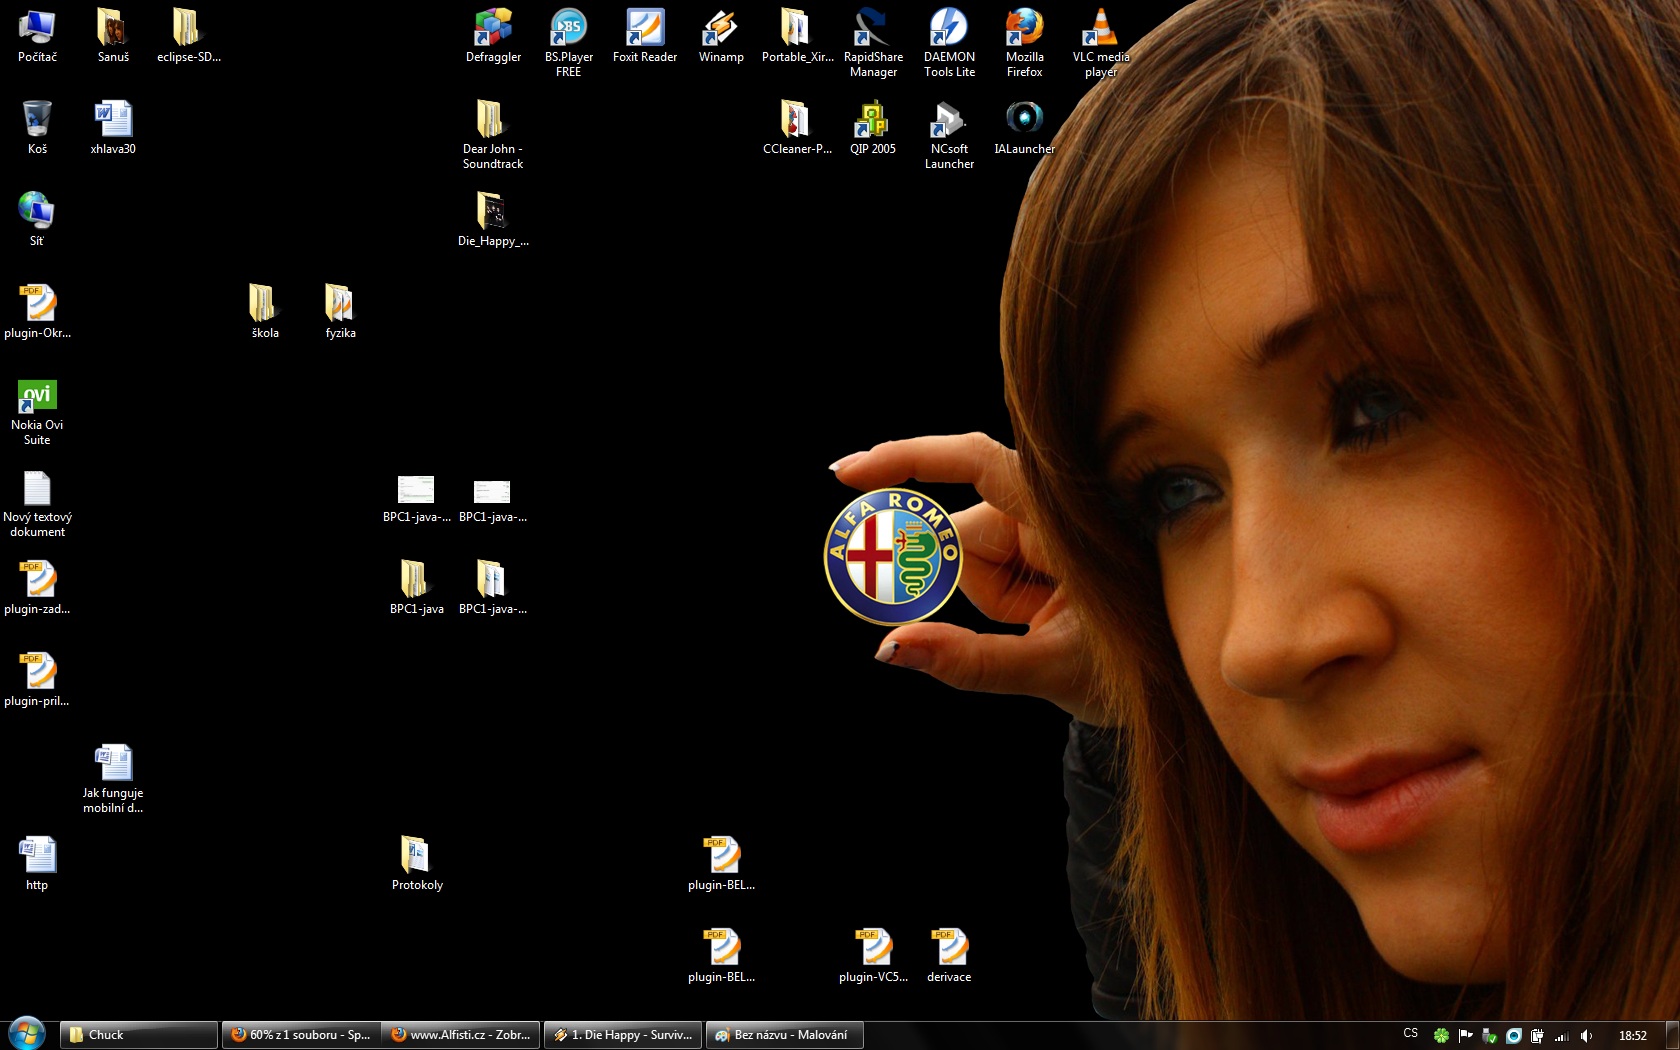Select the Mozilla Firefox desktop shortcut

(x=1024, y=30)
